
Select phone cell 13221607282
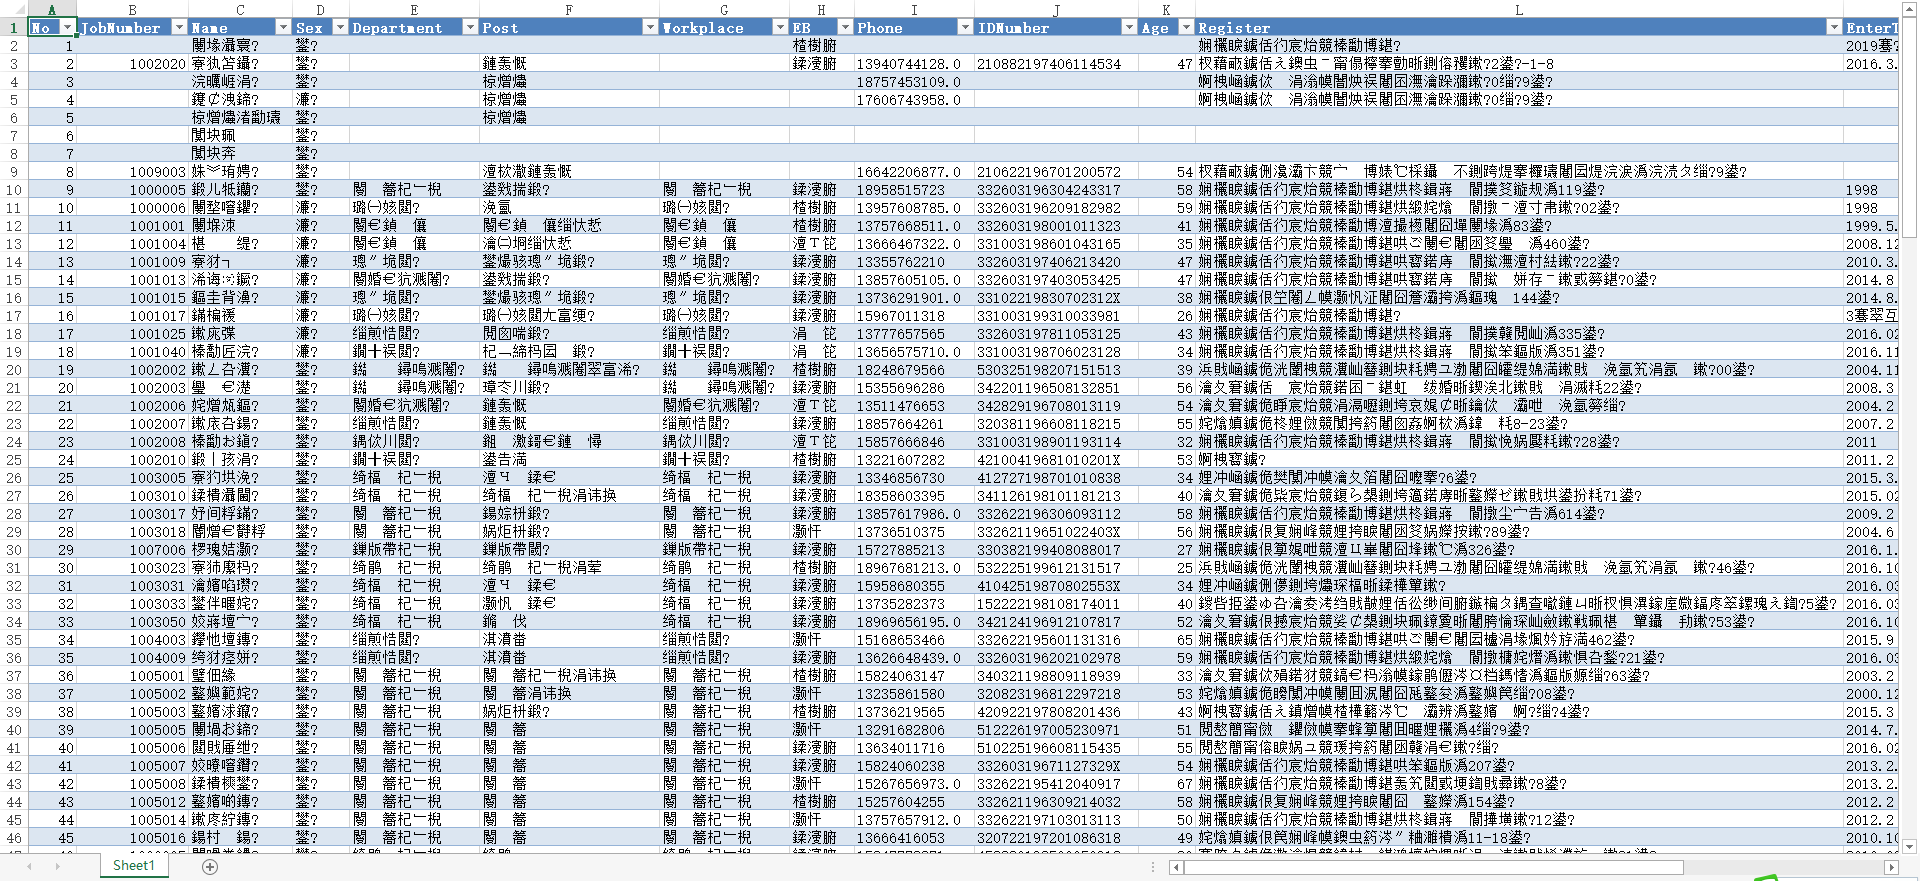[914, 460]
